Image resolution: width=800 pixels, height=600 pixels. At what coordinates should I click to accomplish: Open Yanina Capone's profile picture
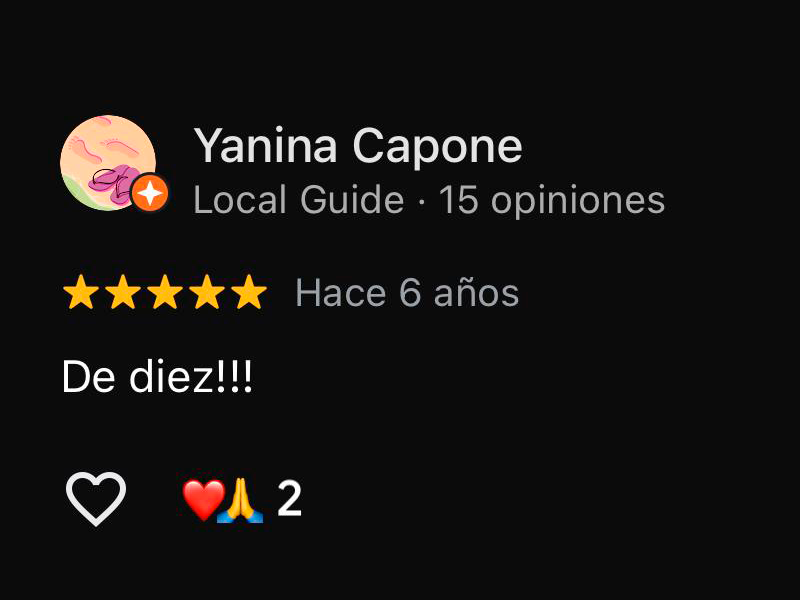point(108,163)
